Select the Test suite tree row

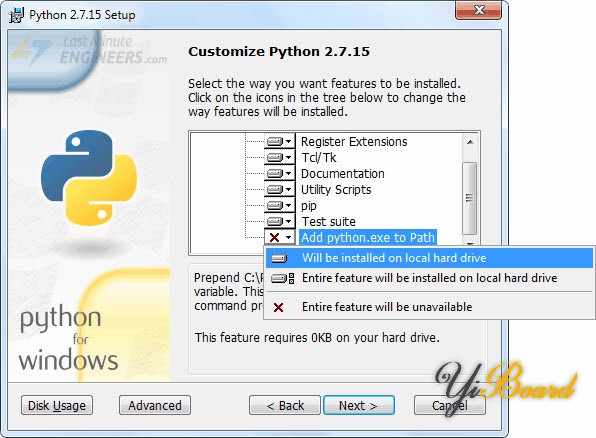[x=329, y=221]
